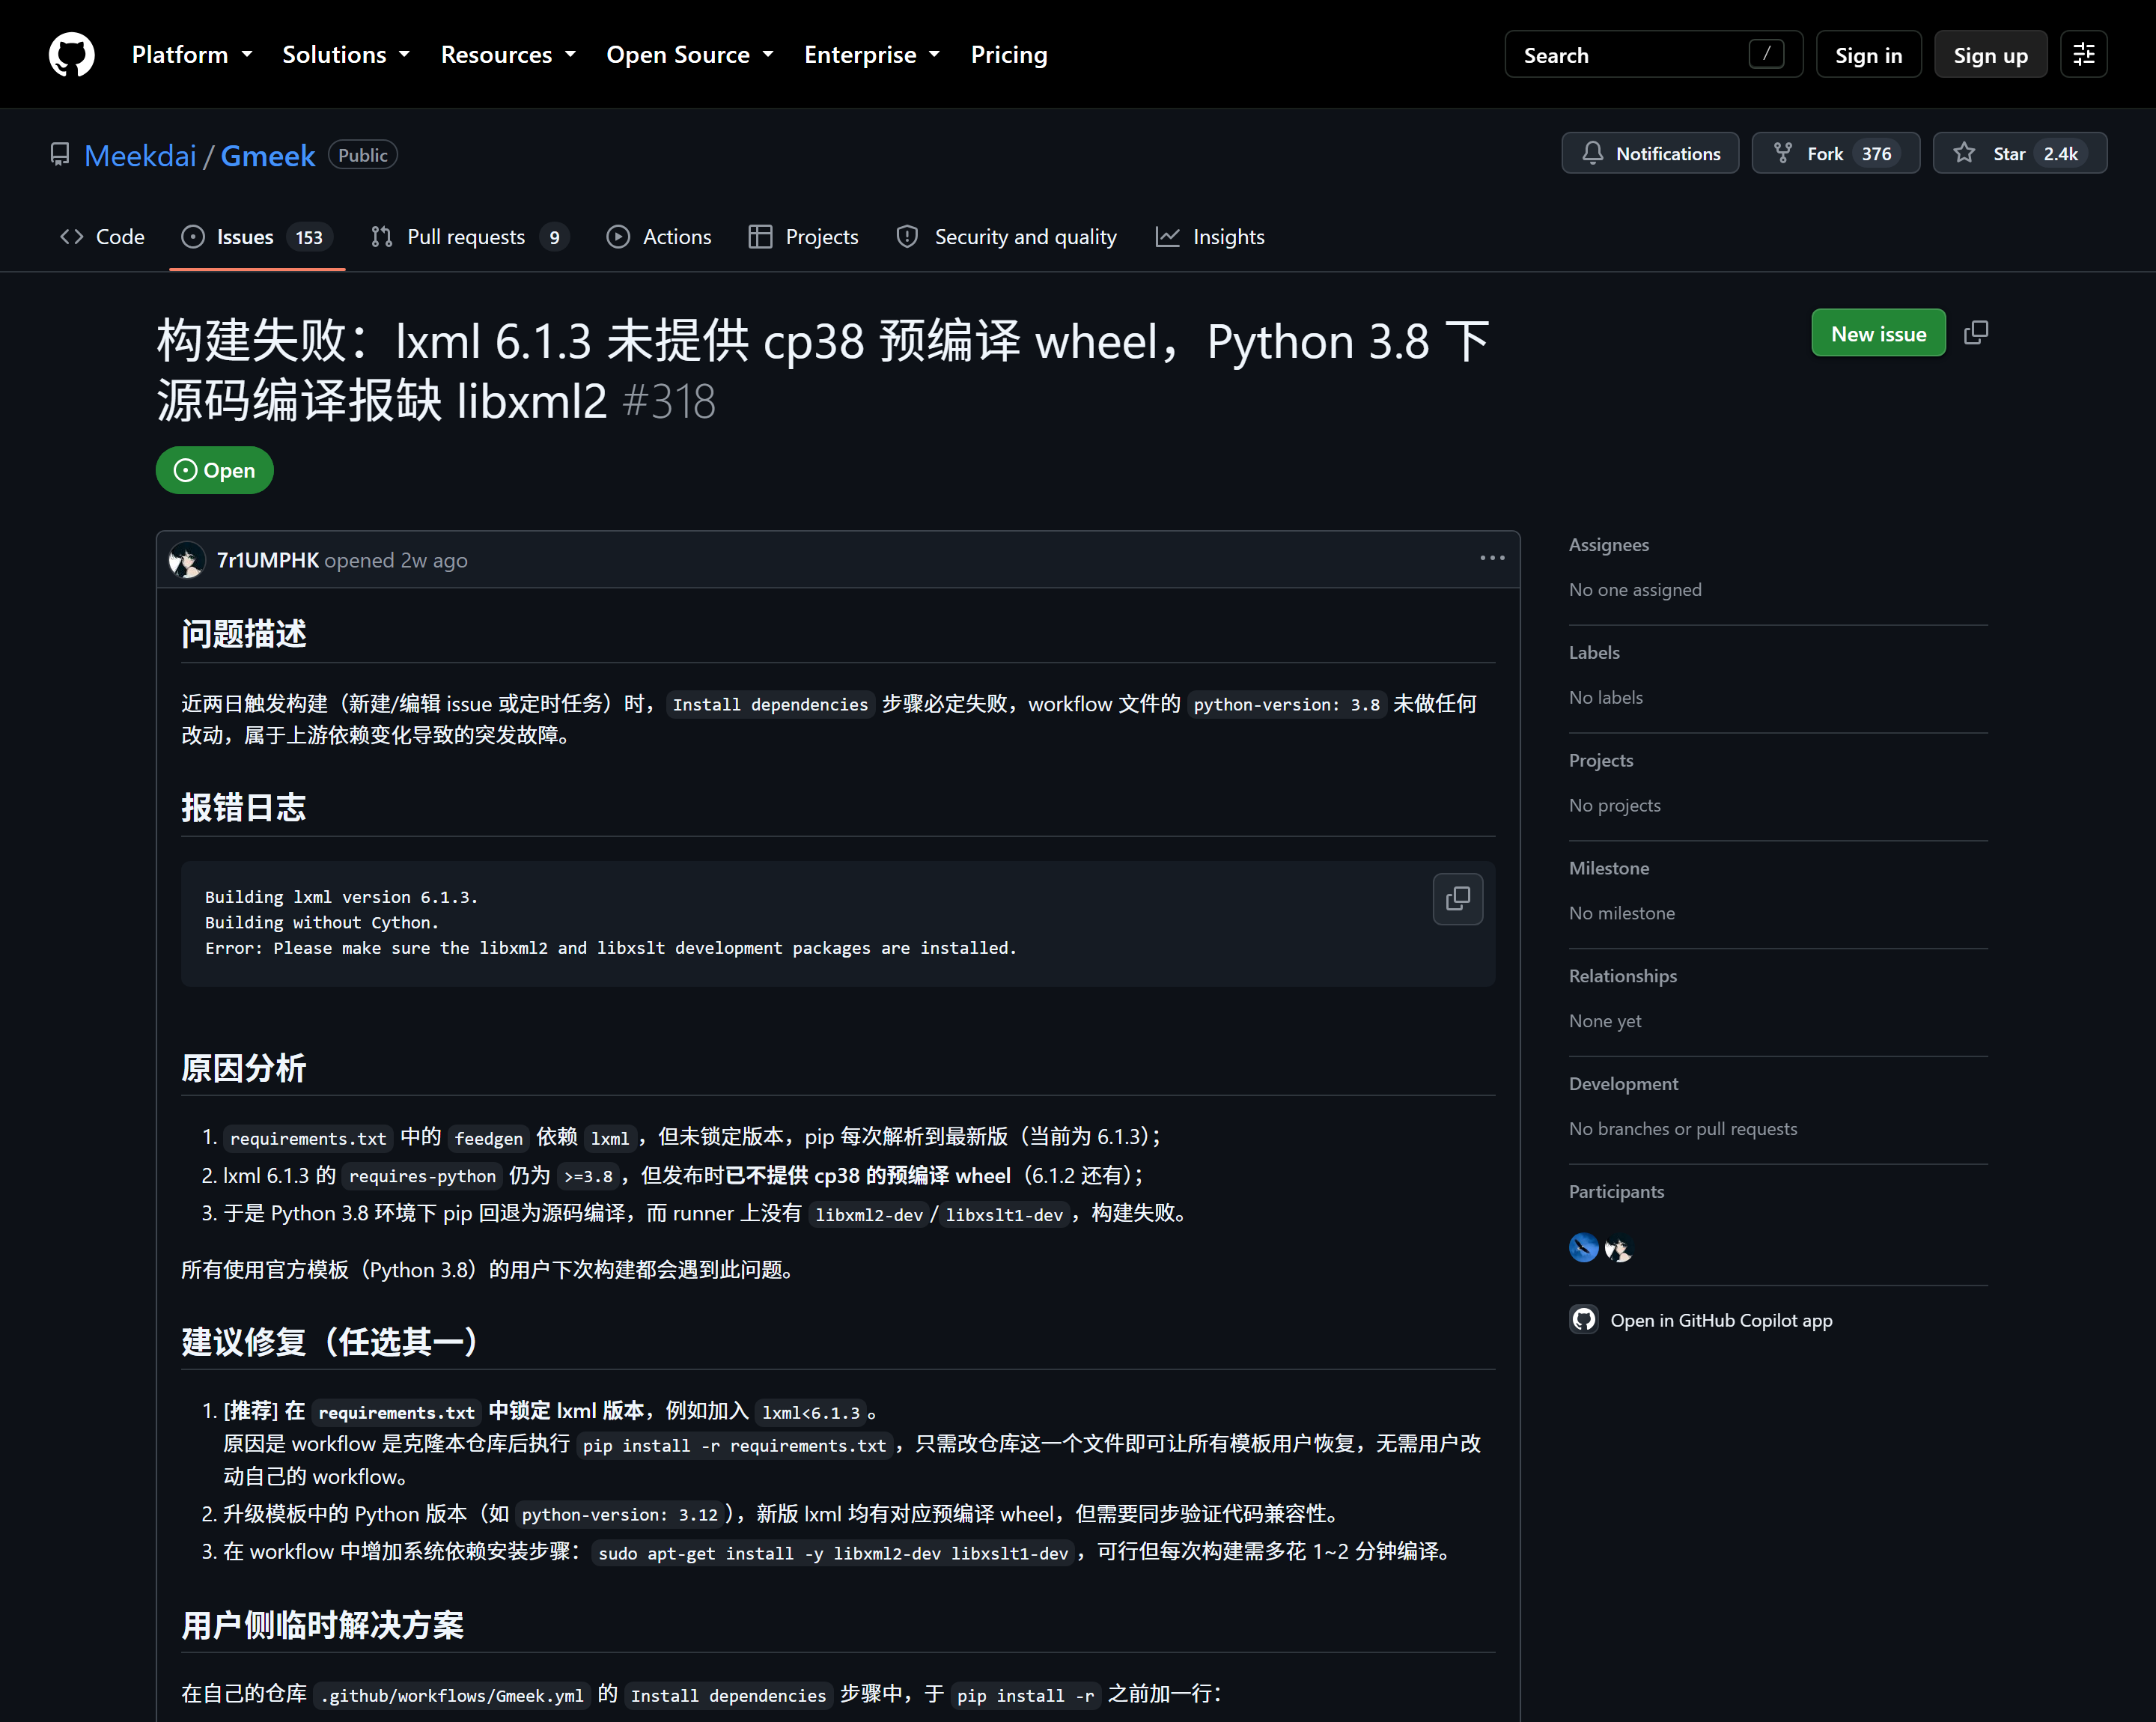The image size is (2156, 1722).
Task: Expand the Platform menu
Action: (x=192, y=54)
